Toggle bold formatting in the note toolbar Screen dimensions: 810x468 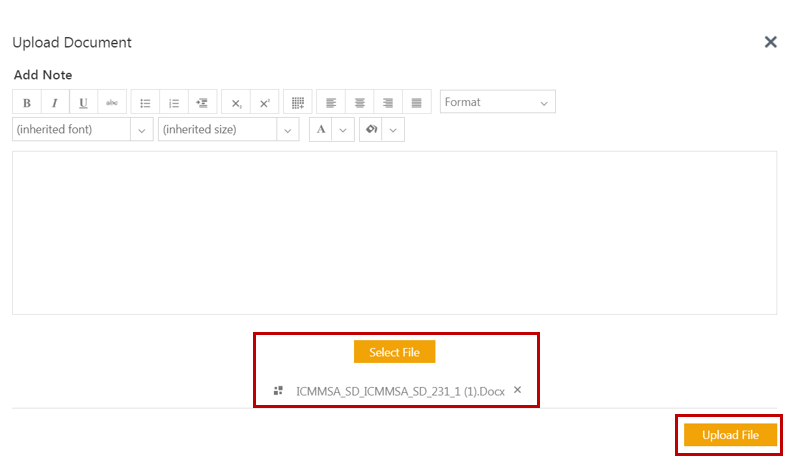26,103
